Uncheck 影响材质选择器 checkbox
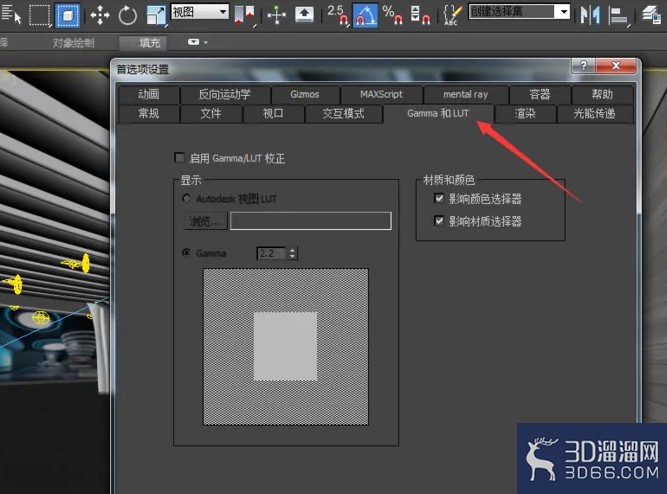 pyautogui.click(x=439, y=221)
